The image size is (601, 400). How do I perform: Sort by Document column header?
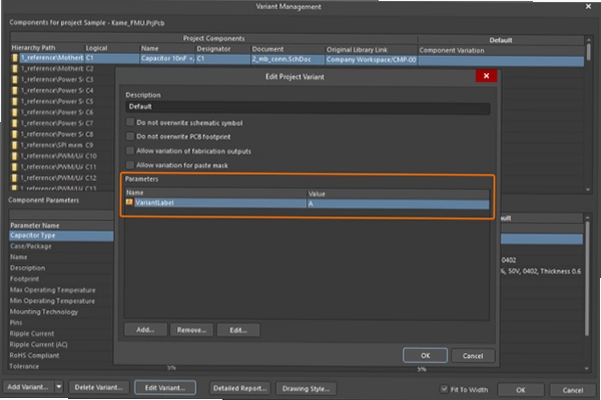point(288,49)
